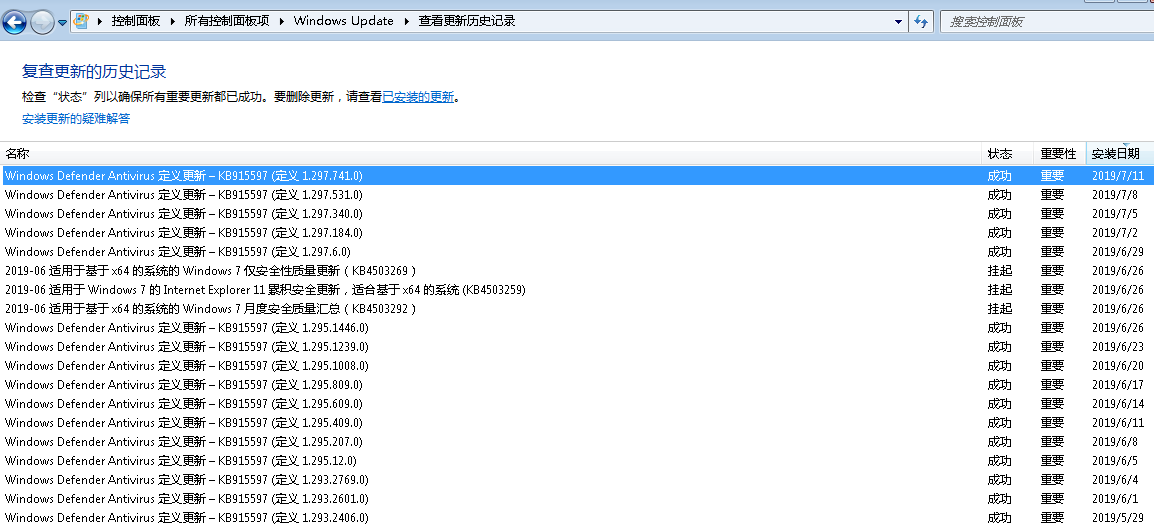Select Defender update definition 1.295.609.0 row
The width and height of the screenshot is (1154, 527).
[x=577, y=404]
